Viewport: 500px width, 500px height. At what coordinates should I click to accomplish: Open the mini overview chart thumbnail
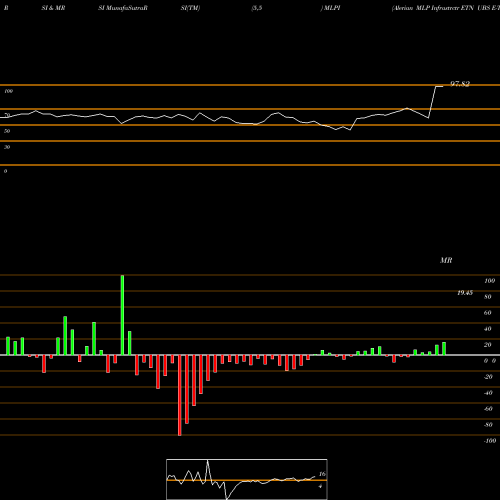point(247,479)
